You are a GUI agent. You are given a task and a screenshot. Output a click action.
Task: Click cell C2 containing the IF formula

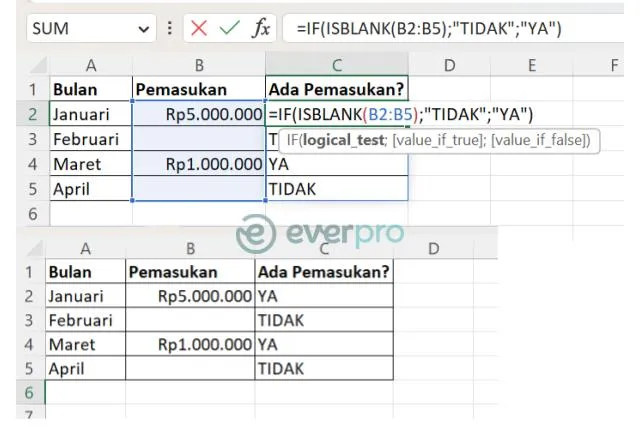pyautogui.click(x=337, y=114)
